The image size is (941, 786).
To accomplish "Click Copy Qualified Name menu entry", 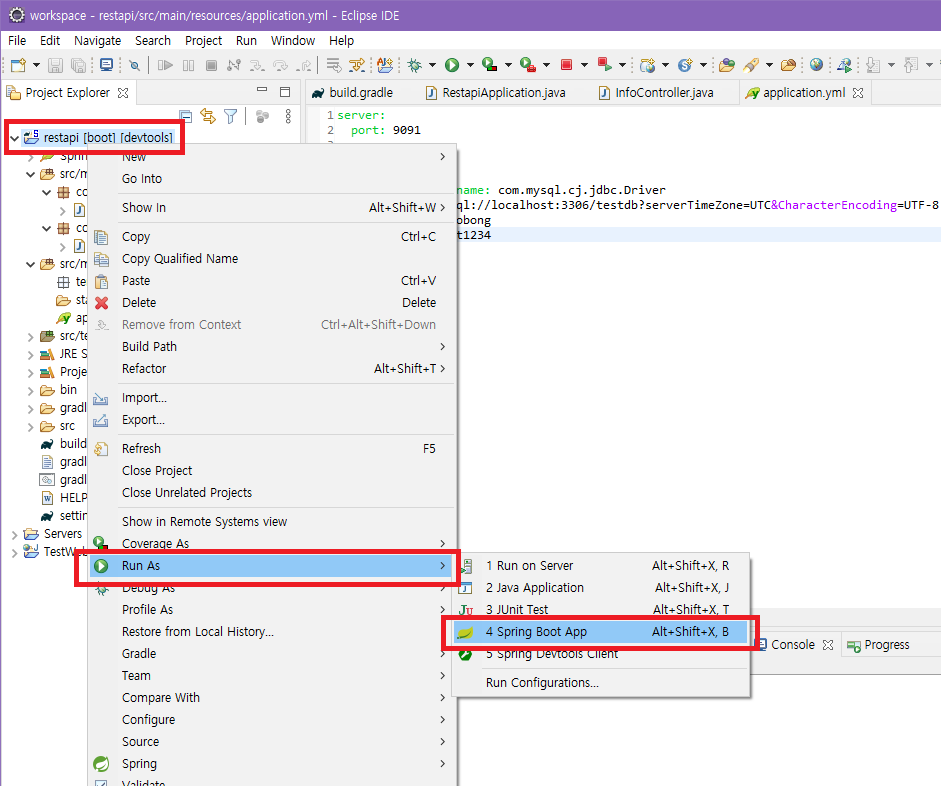I will [x=272, y=259].
